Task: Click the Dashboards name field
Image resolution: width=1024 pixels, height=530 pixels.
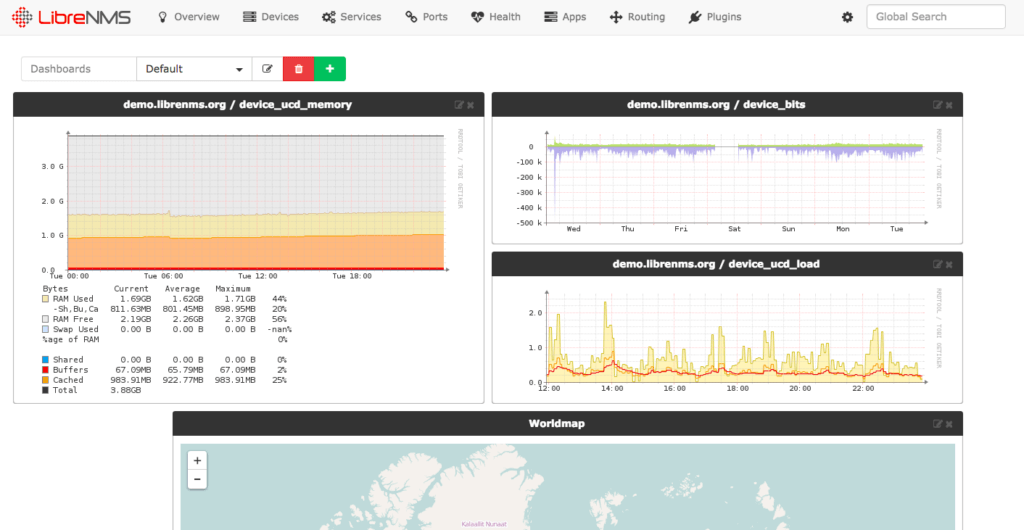Action: [79, 69]
